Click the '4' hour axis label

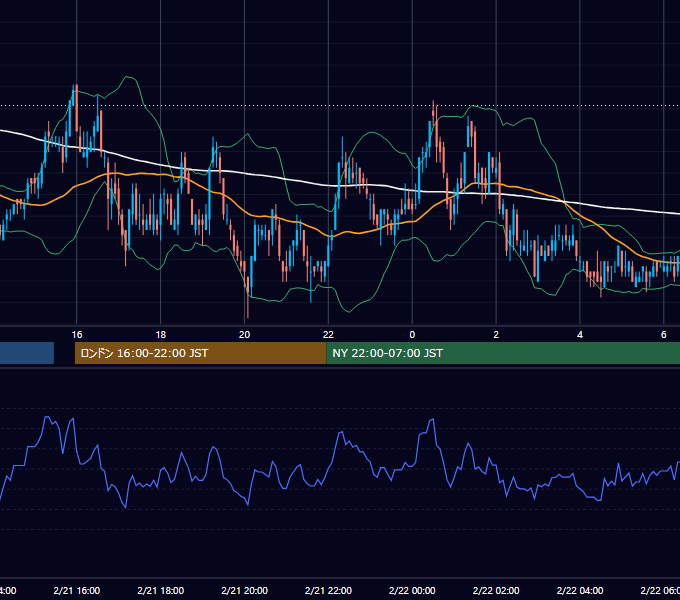click(580, 335)
